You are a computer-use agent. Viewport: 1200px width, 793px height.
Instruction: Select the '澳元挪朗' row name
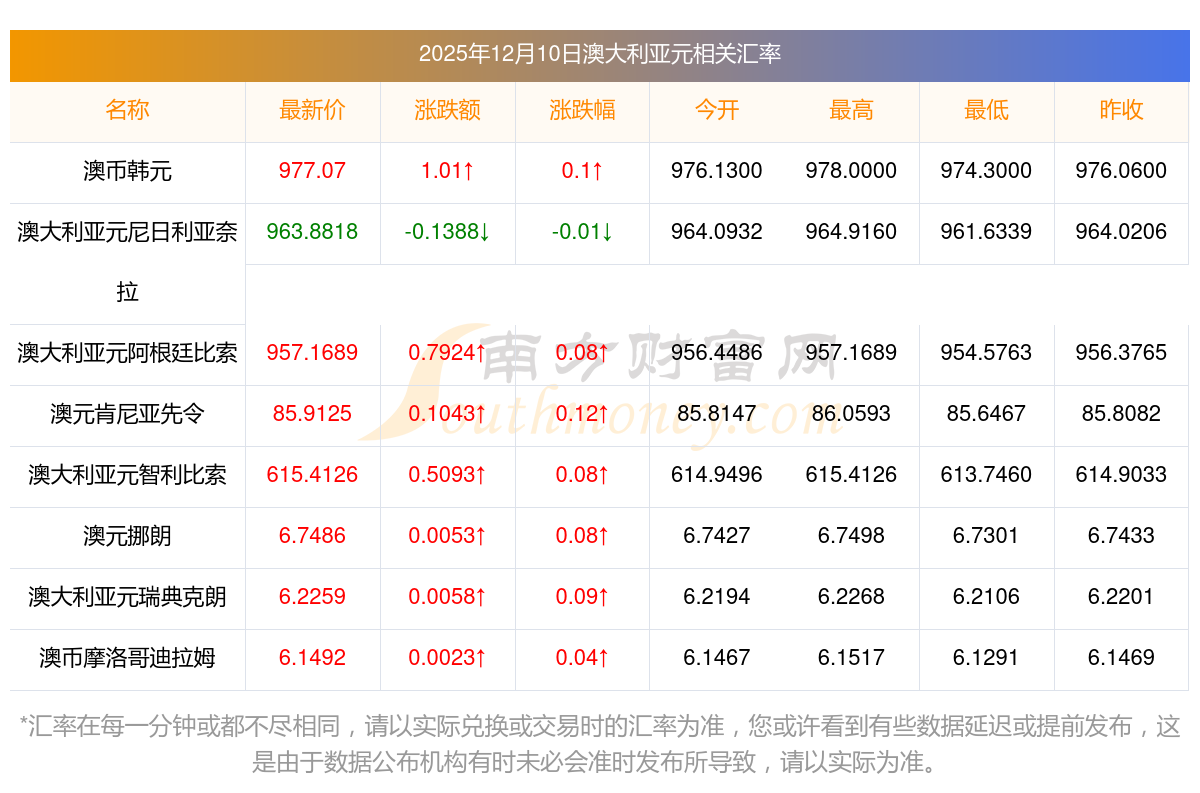[127, 536]
